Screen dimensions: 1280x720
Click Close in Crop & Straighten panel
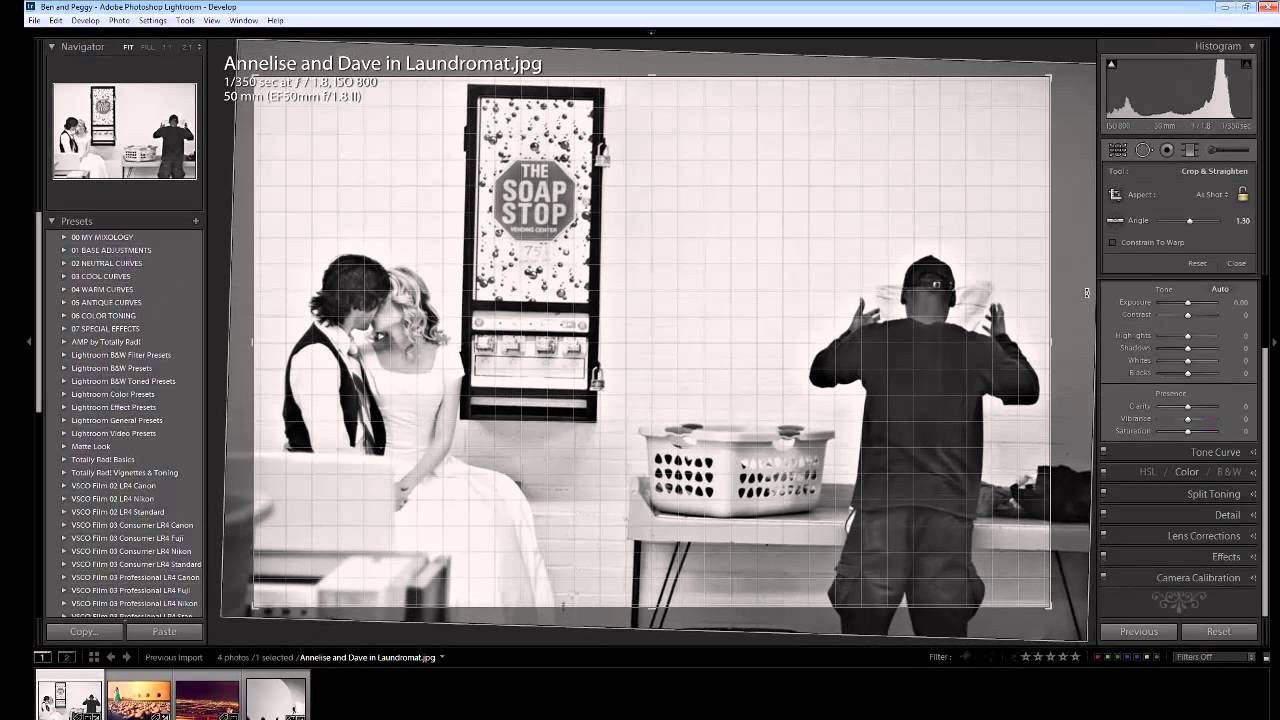point(1236,263)
